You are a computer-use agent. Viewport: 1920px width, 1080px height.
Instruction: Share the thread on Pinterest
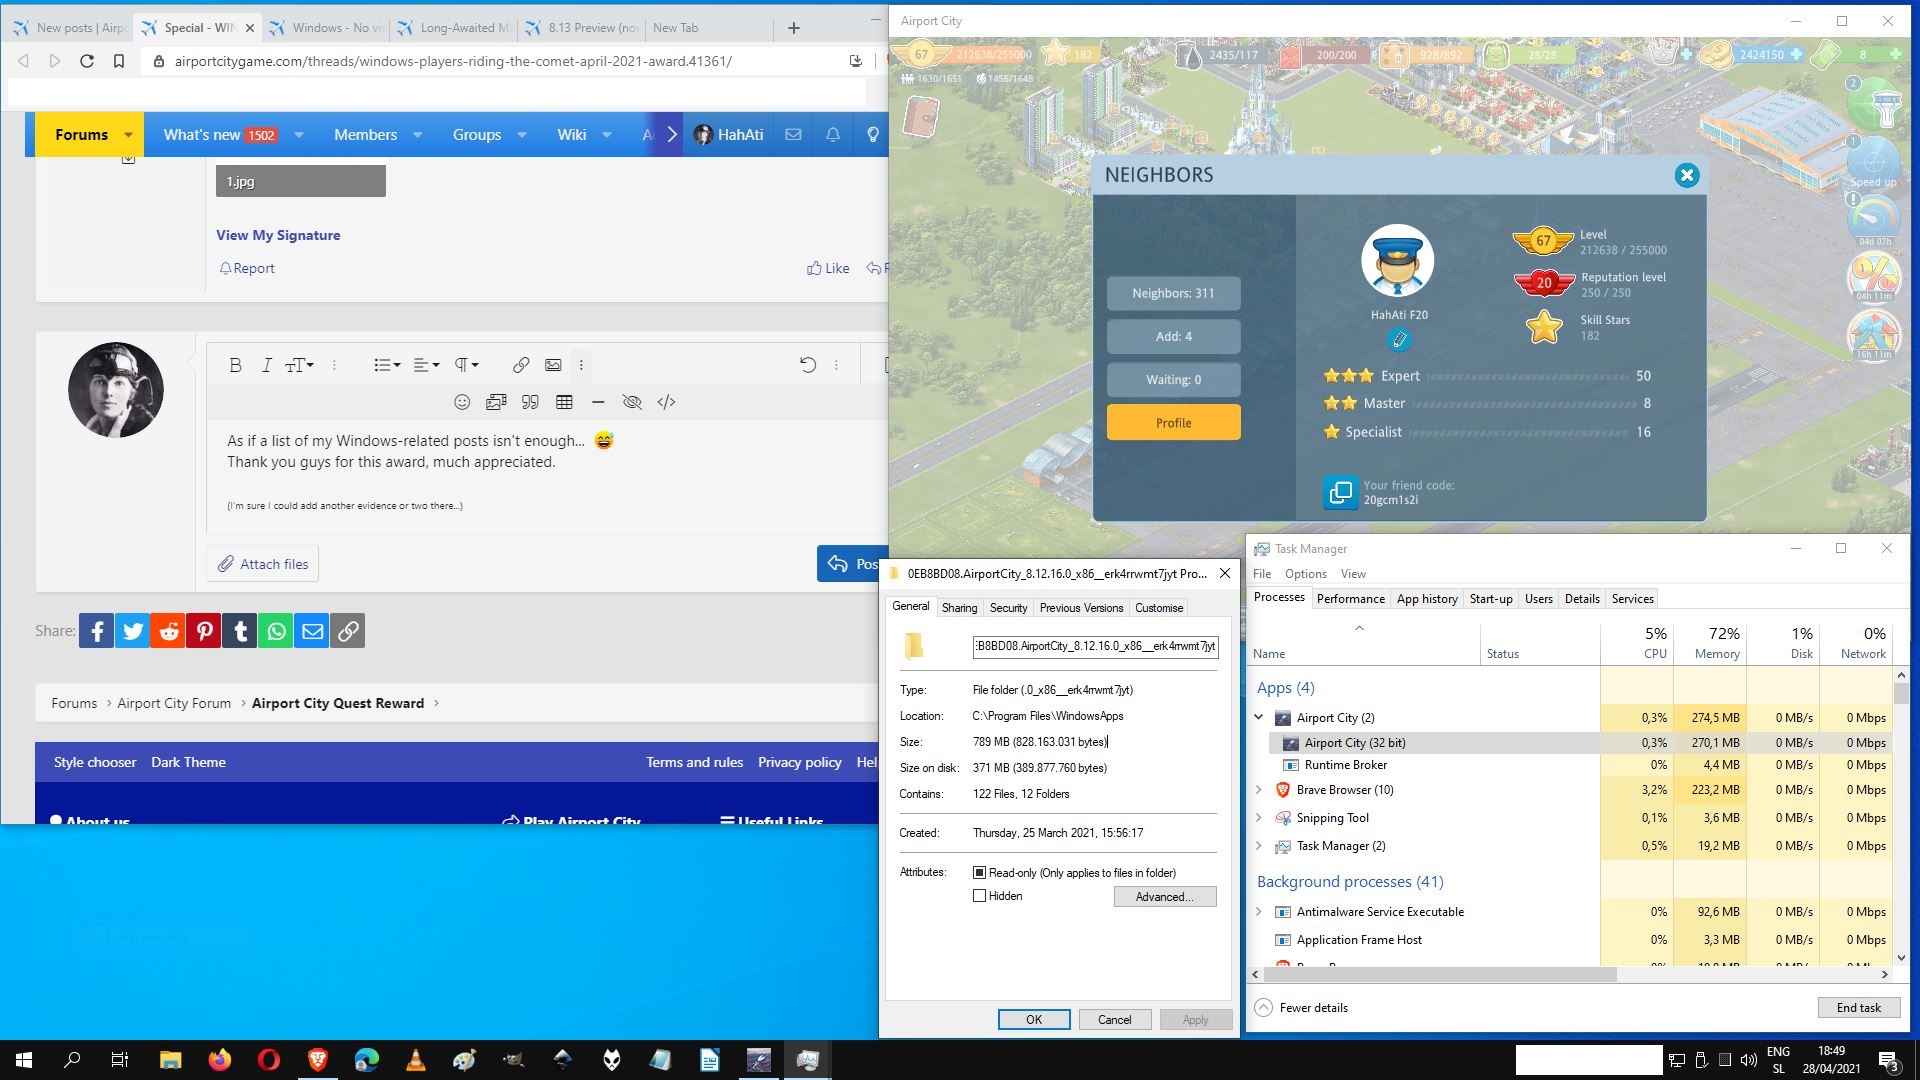click(204, 631)
